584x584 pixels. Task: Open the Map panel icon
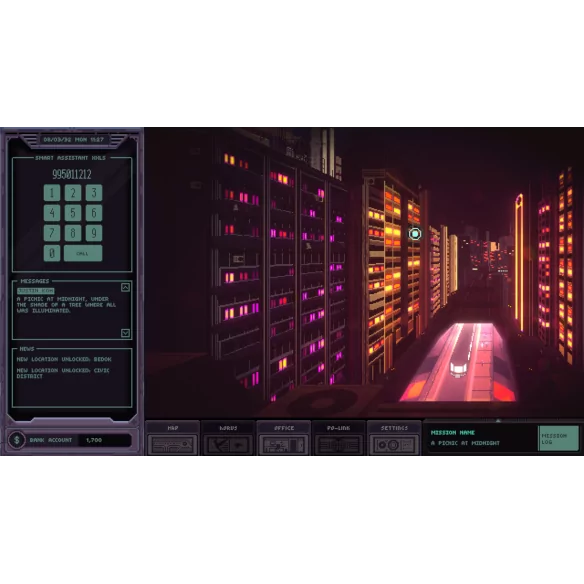[172, 445]
